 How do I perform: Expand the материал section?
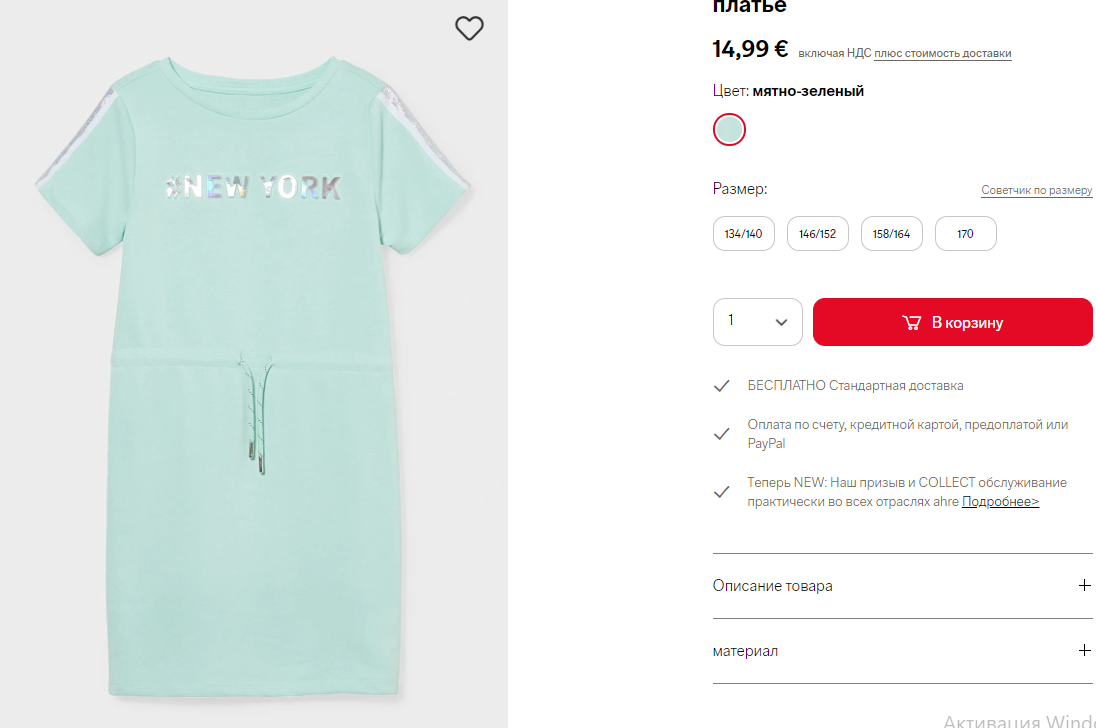coord(746,651)
